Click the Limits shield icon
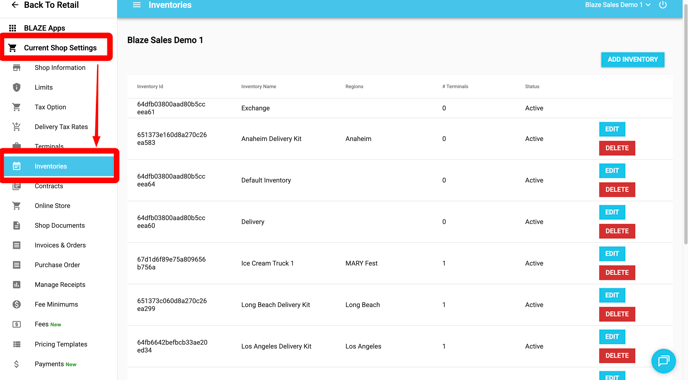This screenshot has width=688, height=380. coord(17,87)
